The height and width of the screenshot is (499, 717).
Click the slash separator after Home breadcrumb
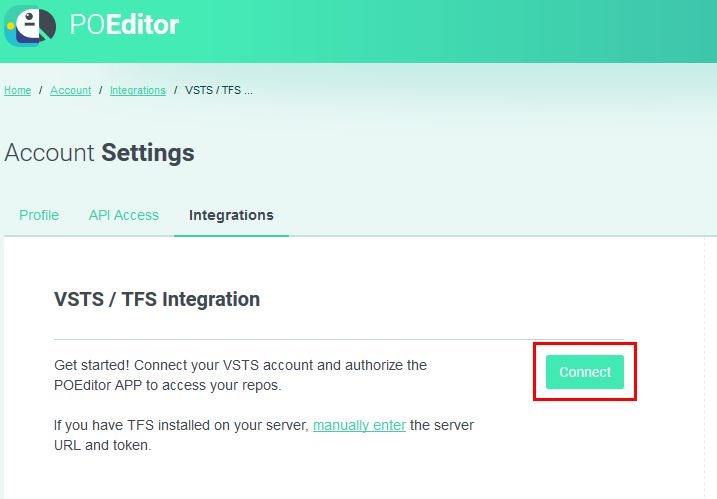[41, 90]
